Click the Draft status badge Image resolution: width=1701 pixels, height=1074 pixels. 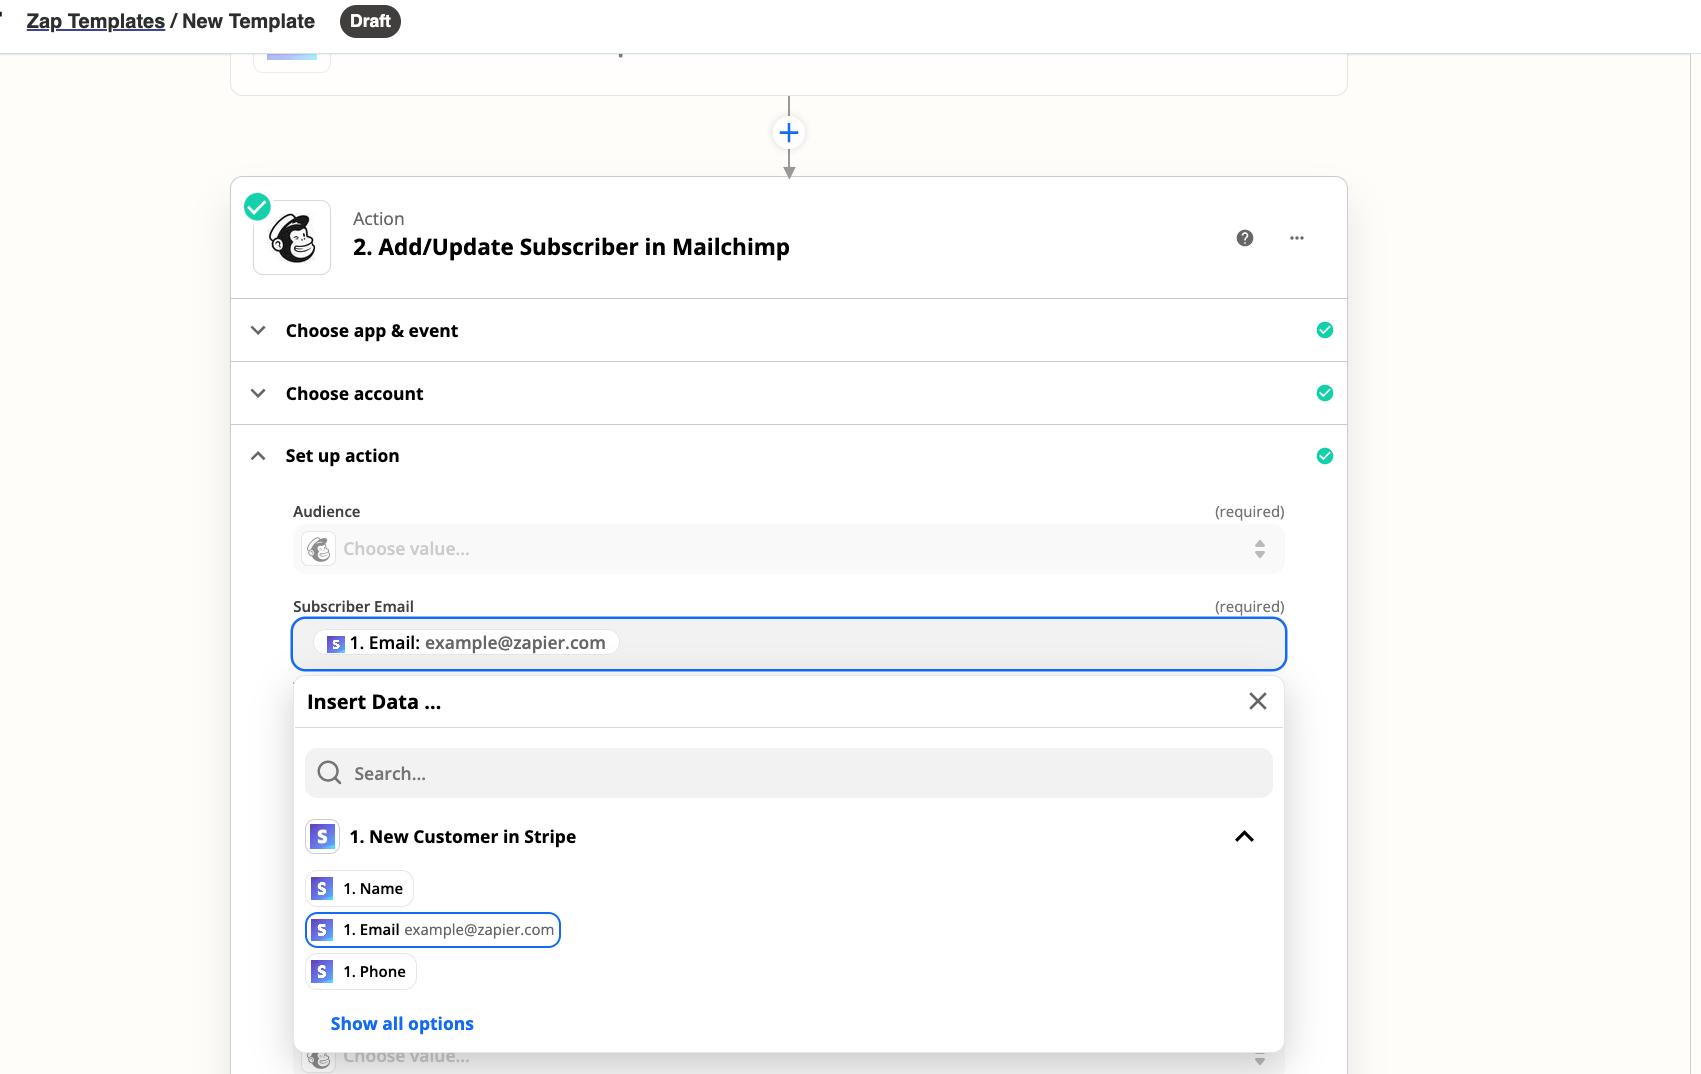[x=370, y=21]
